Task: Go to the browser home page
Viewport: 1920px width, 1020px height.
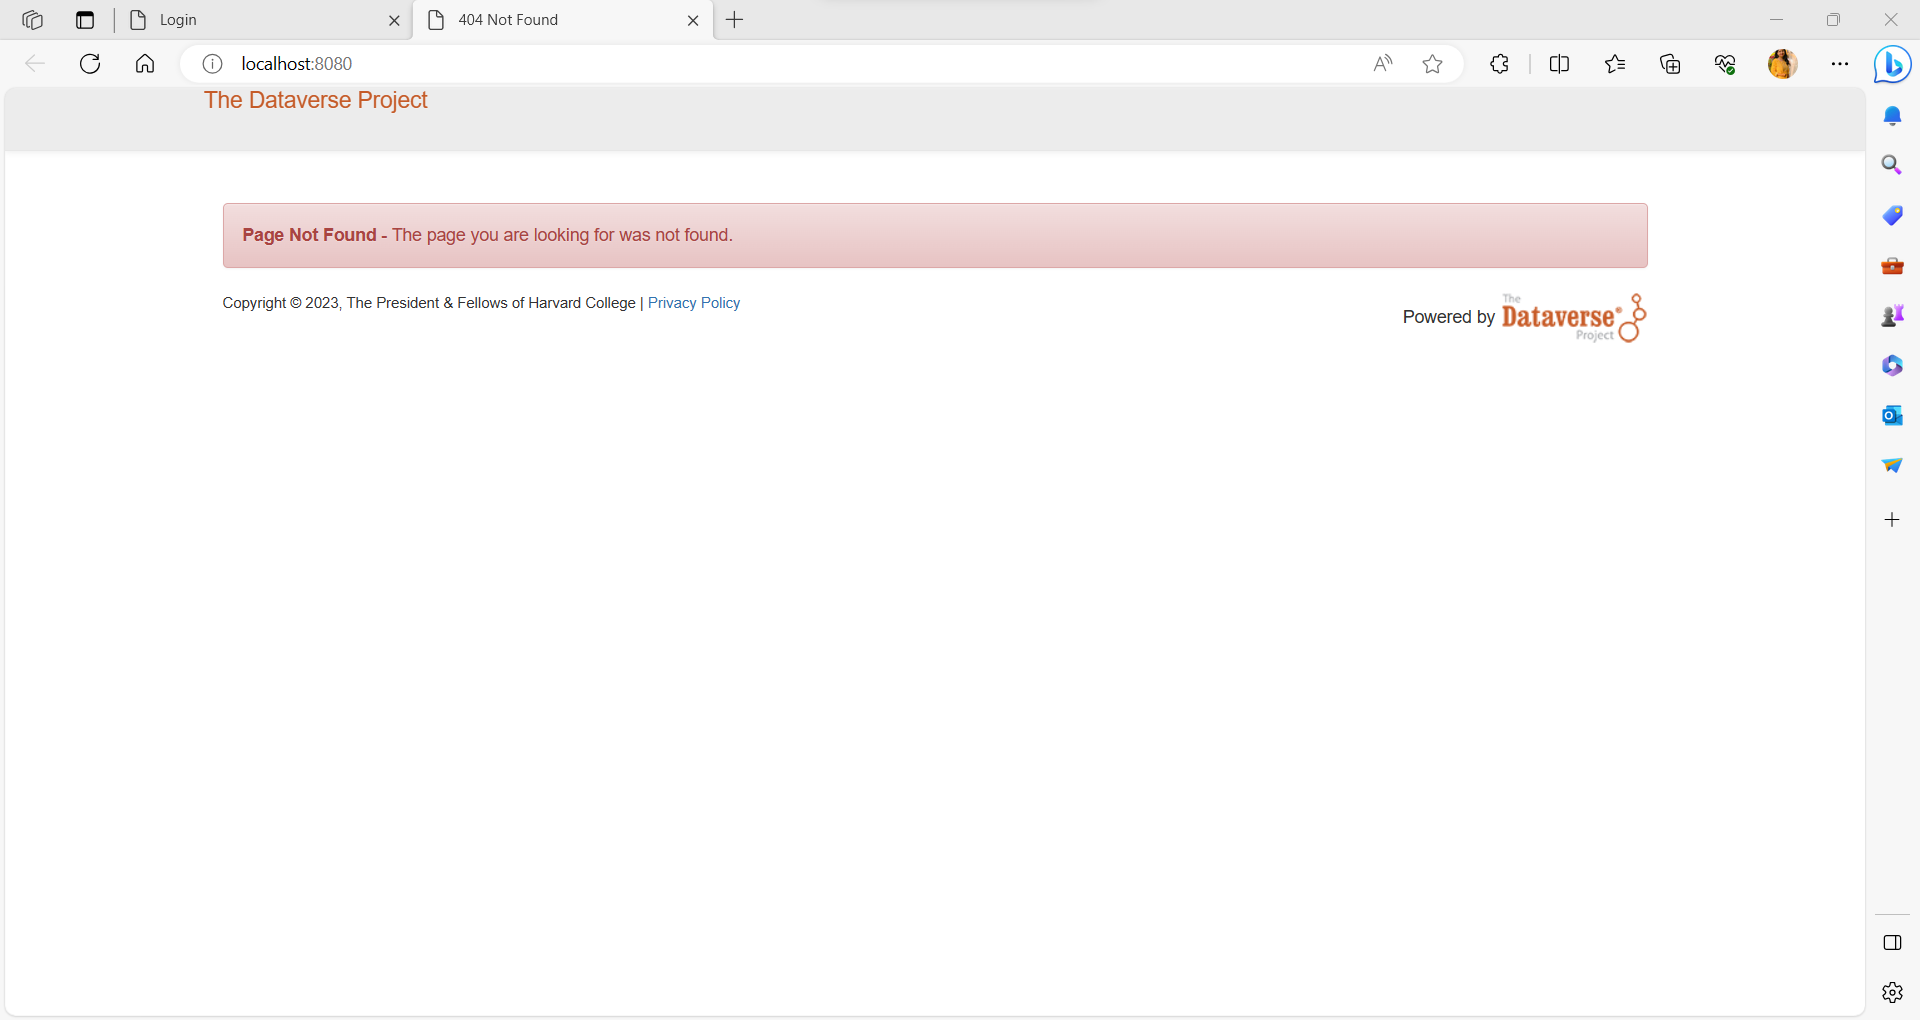Action: [145, 64]
